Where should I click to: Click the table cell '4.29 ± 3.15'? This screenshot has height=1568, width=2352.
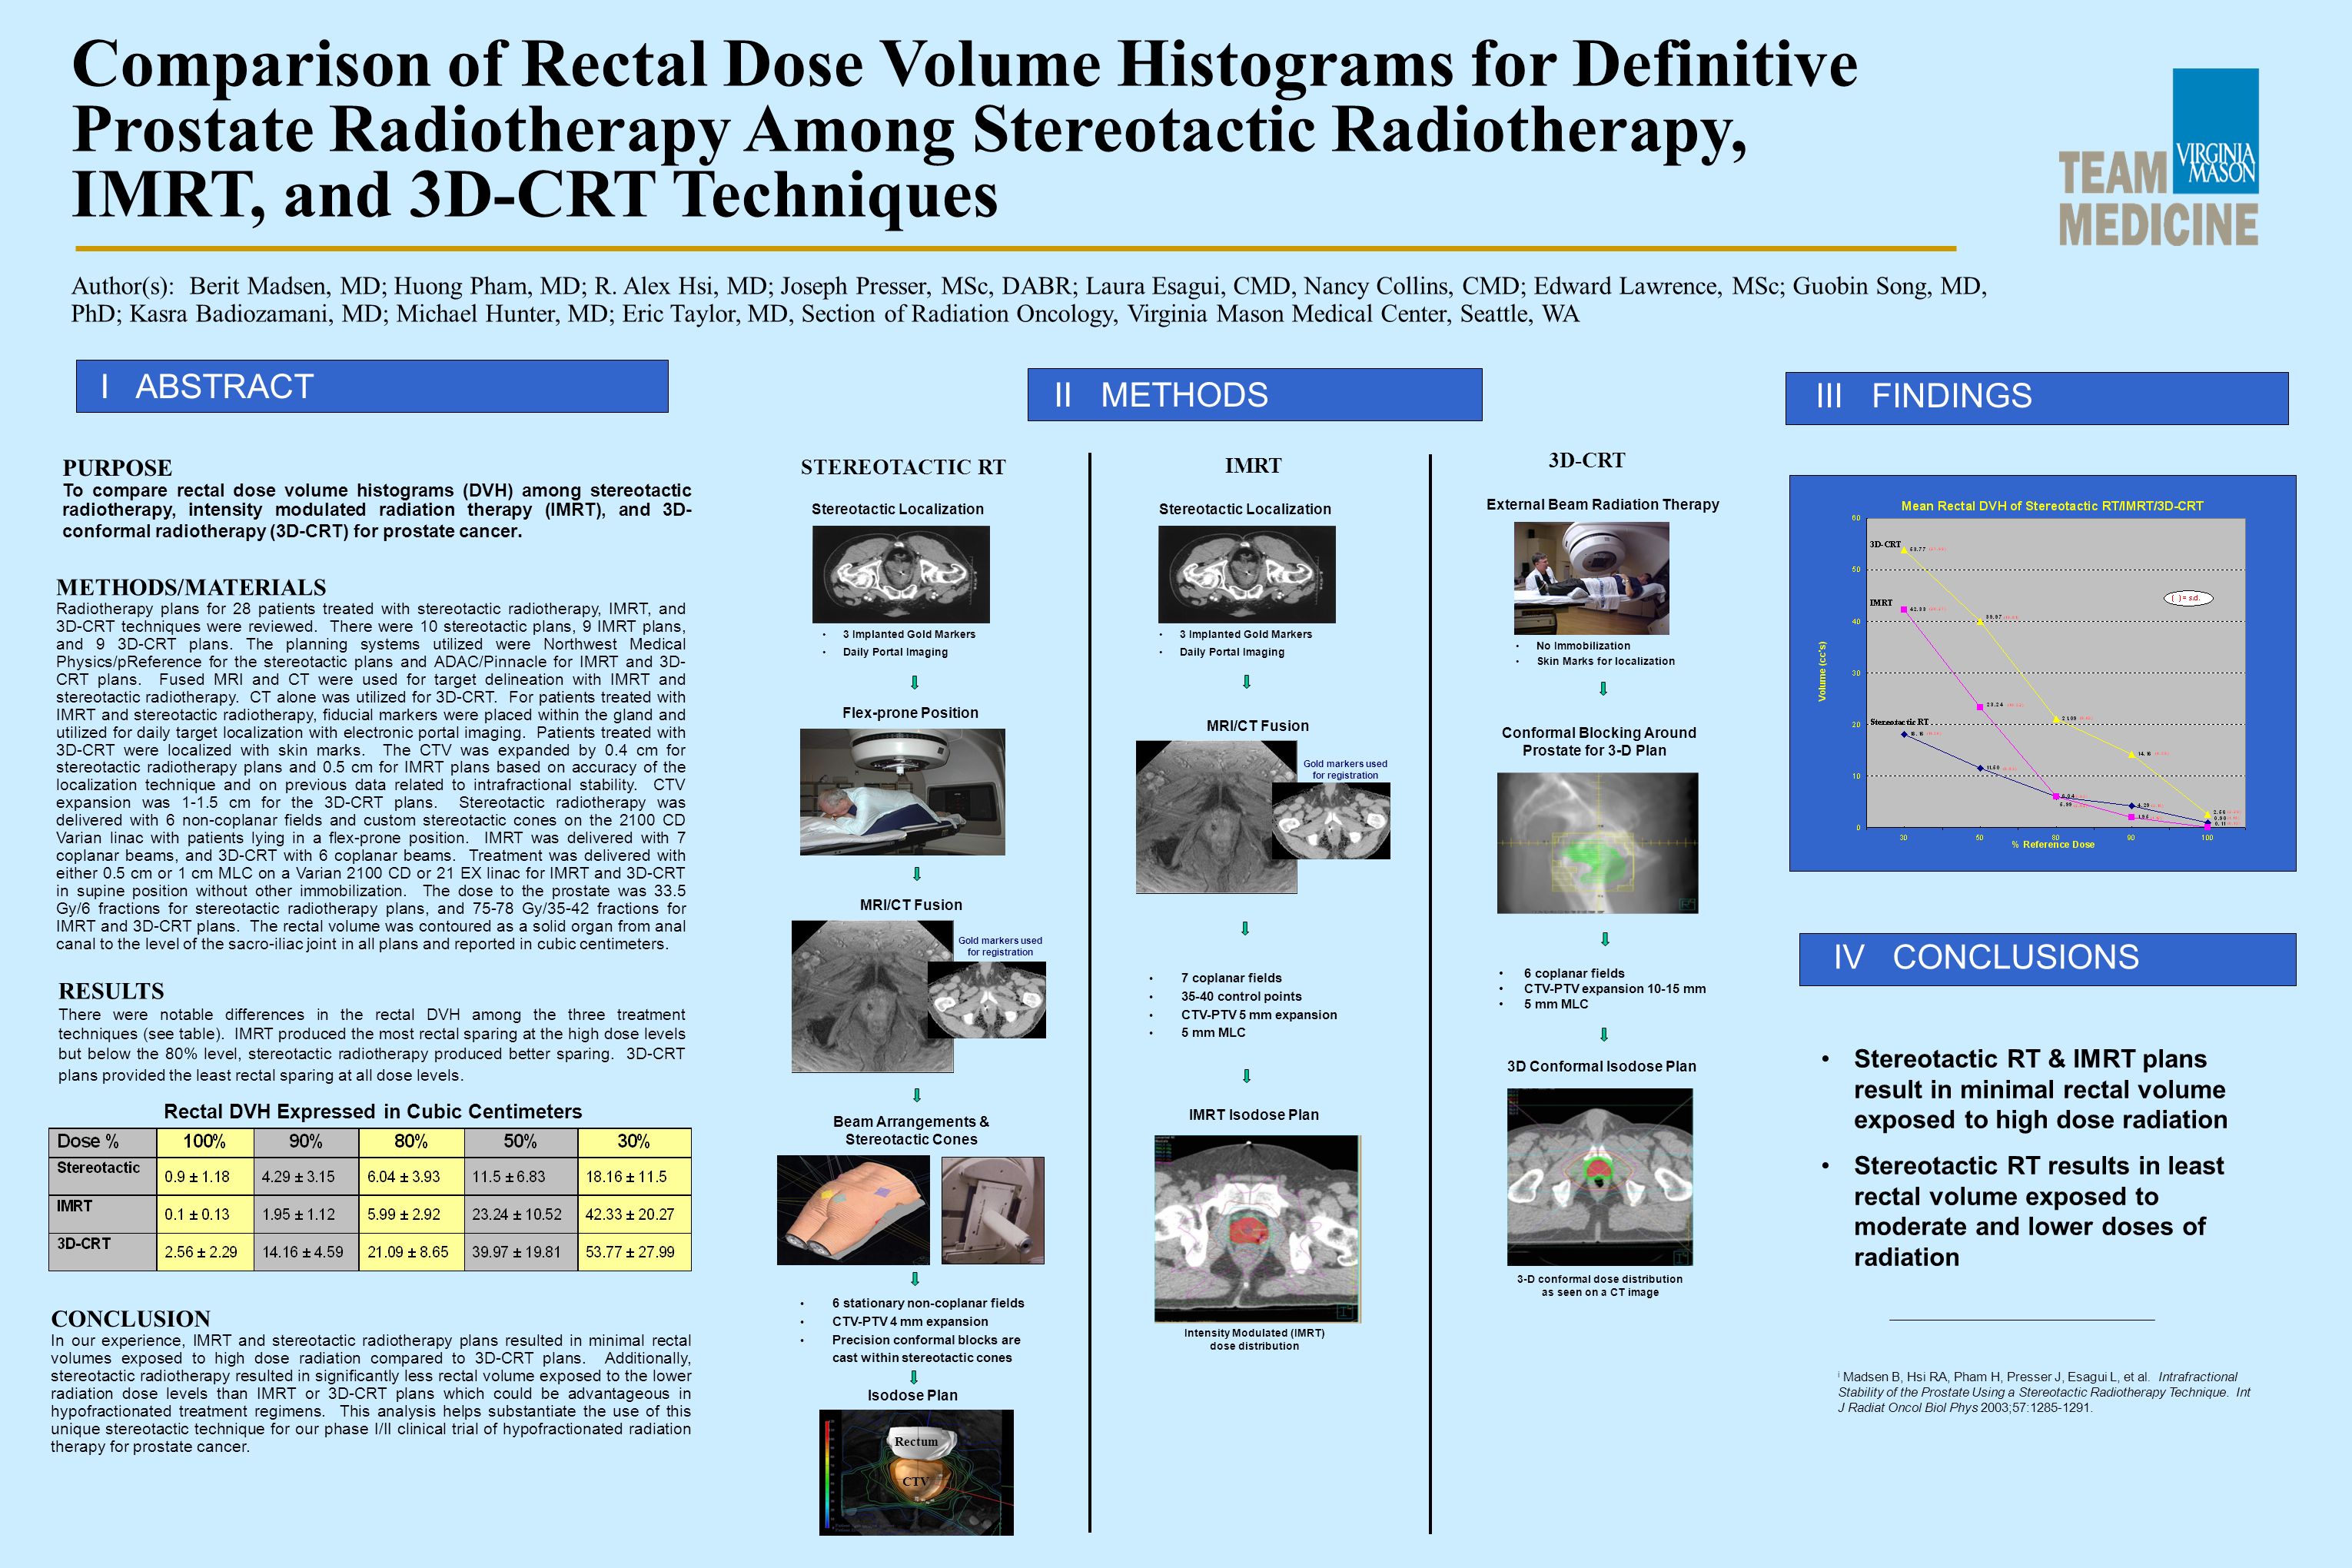[x=306, y=1176]
